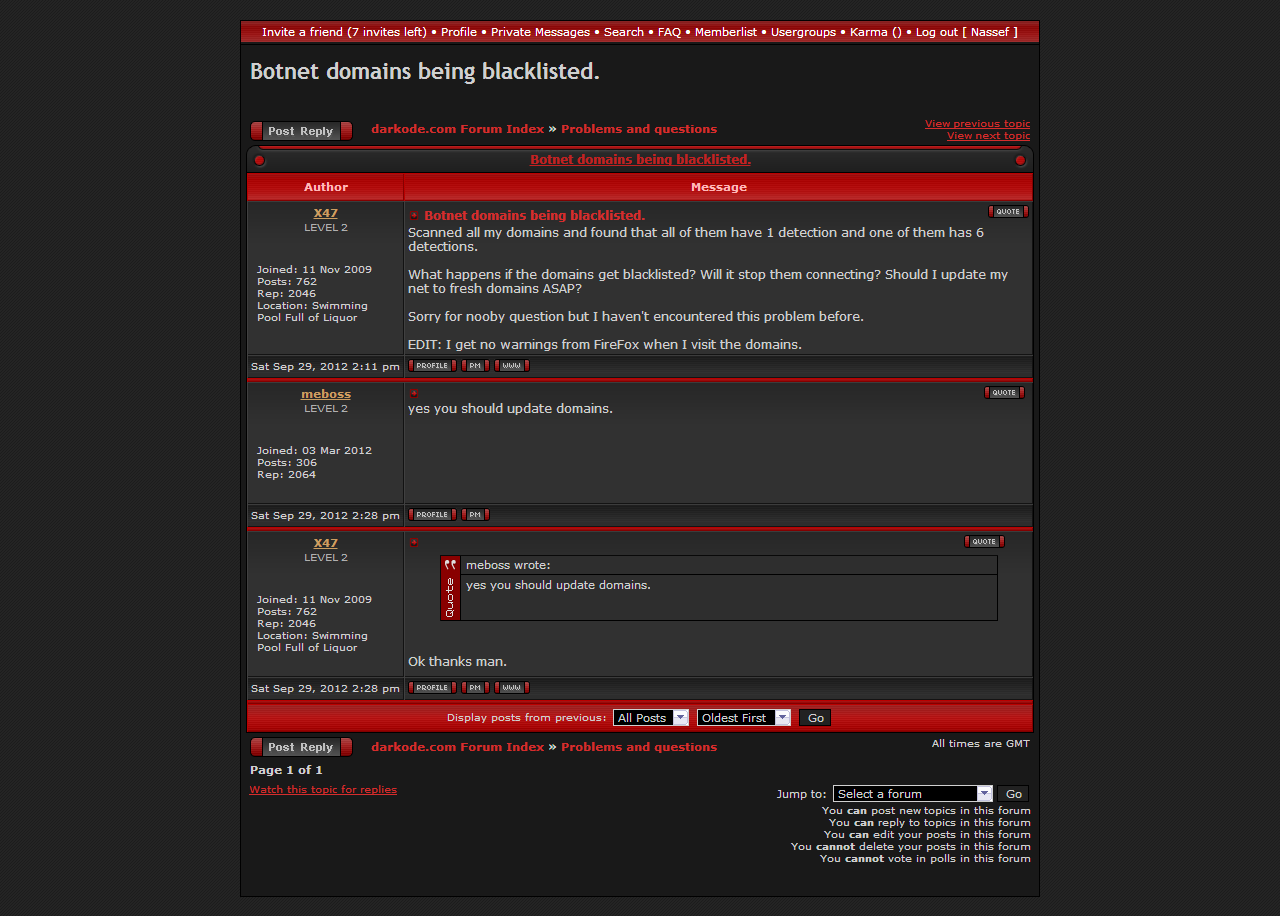Click PROFILE icon under X47's first post
1280x916 pixels.
[x=432, y=366]
